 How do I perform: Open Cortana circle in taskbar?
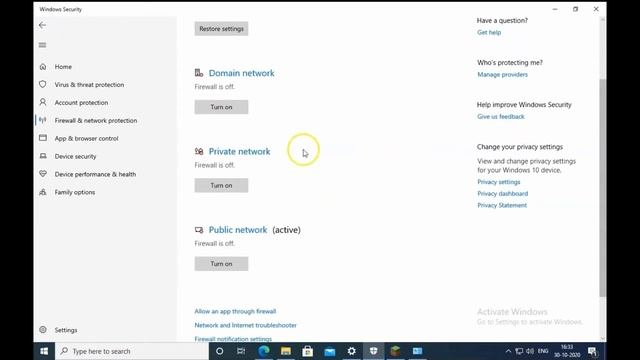click(220, 351)
